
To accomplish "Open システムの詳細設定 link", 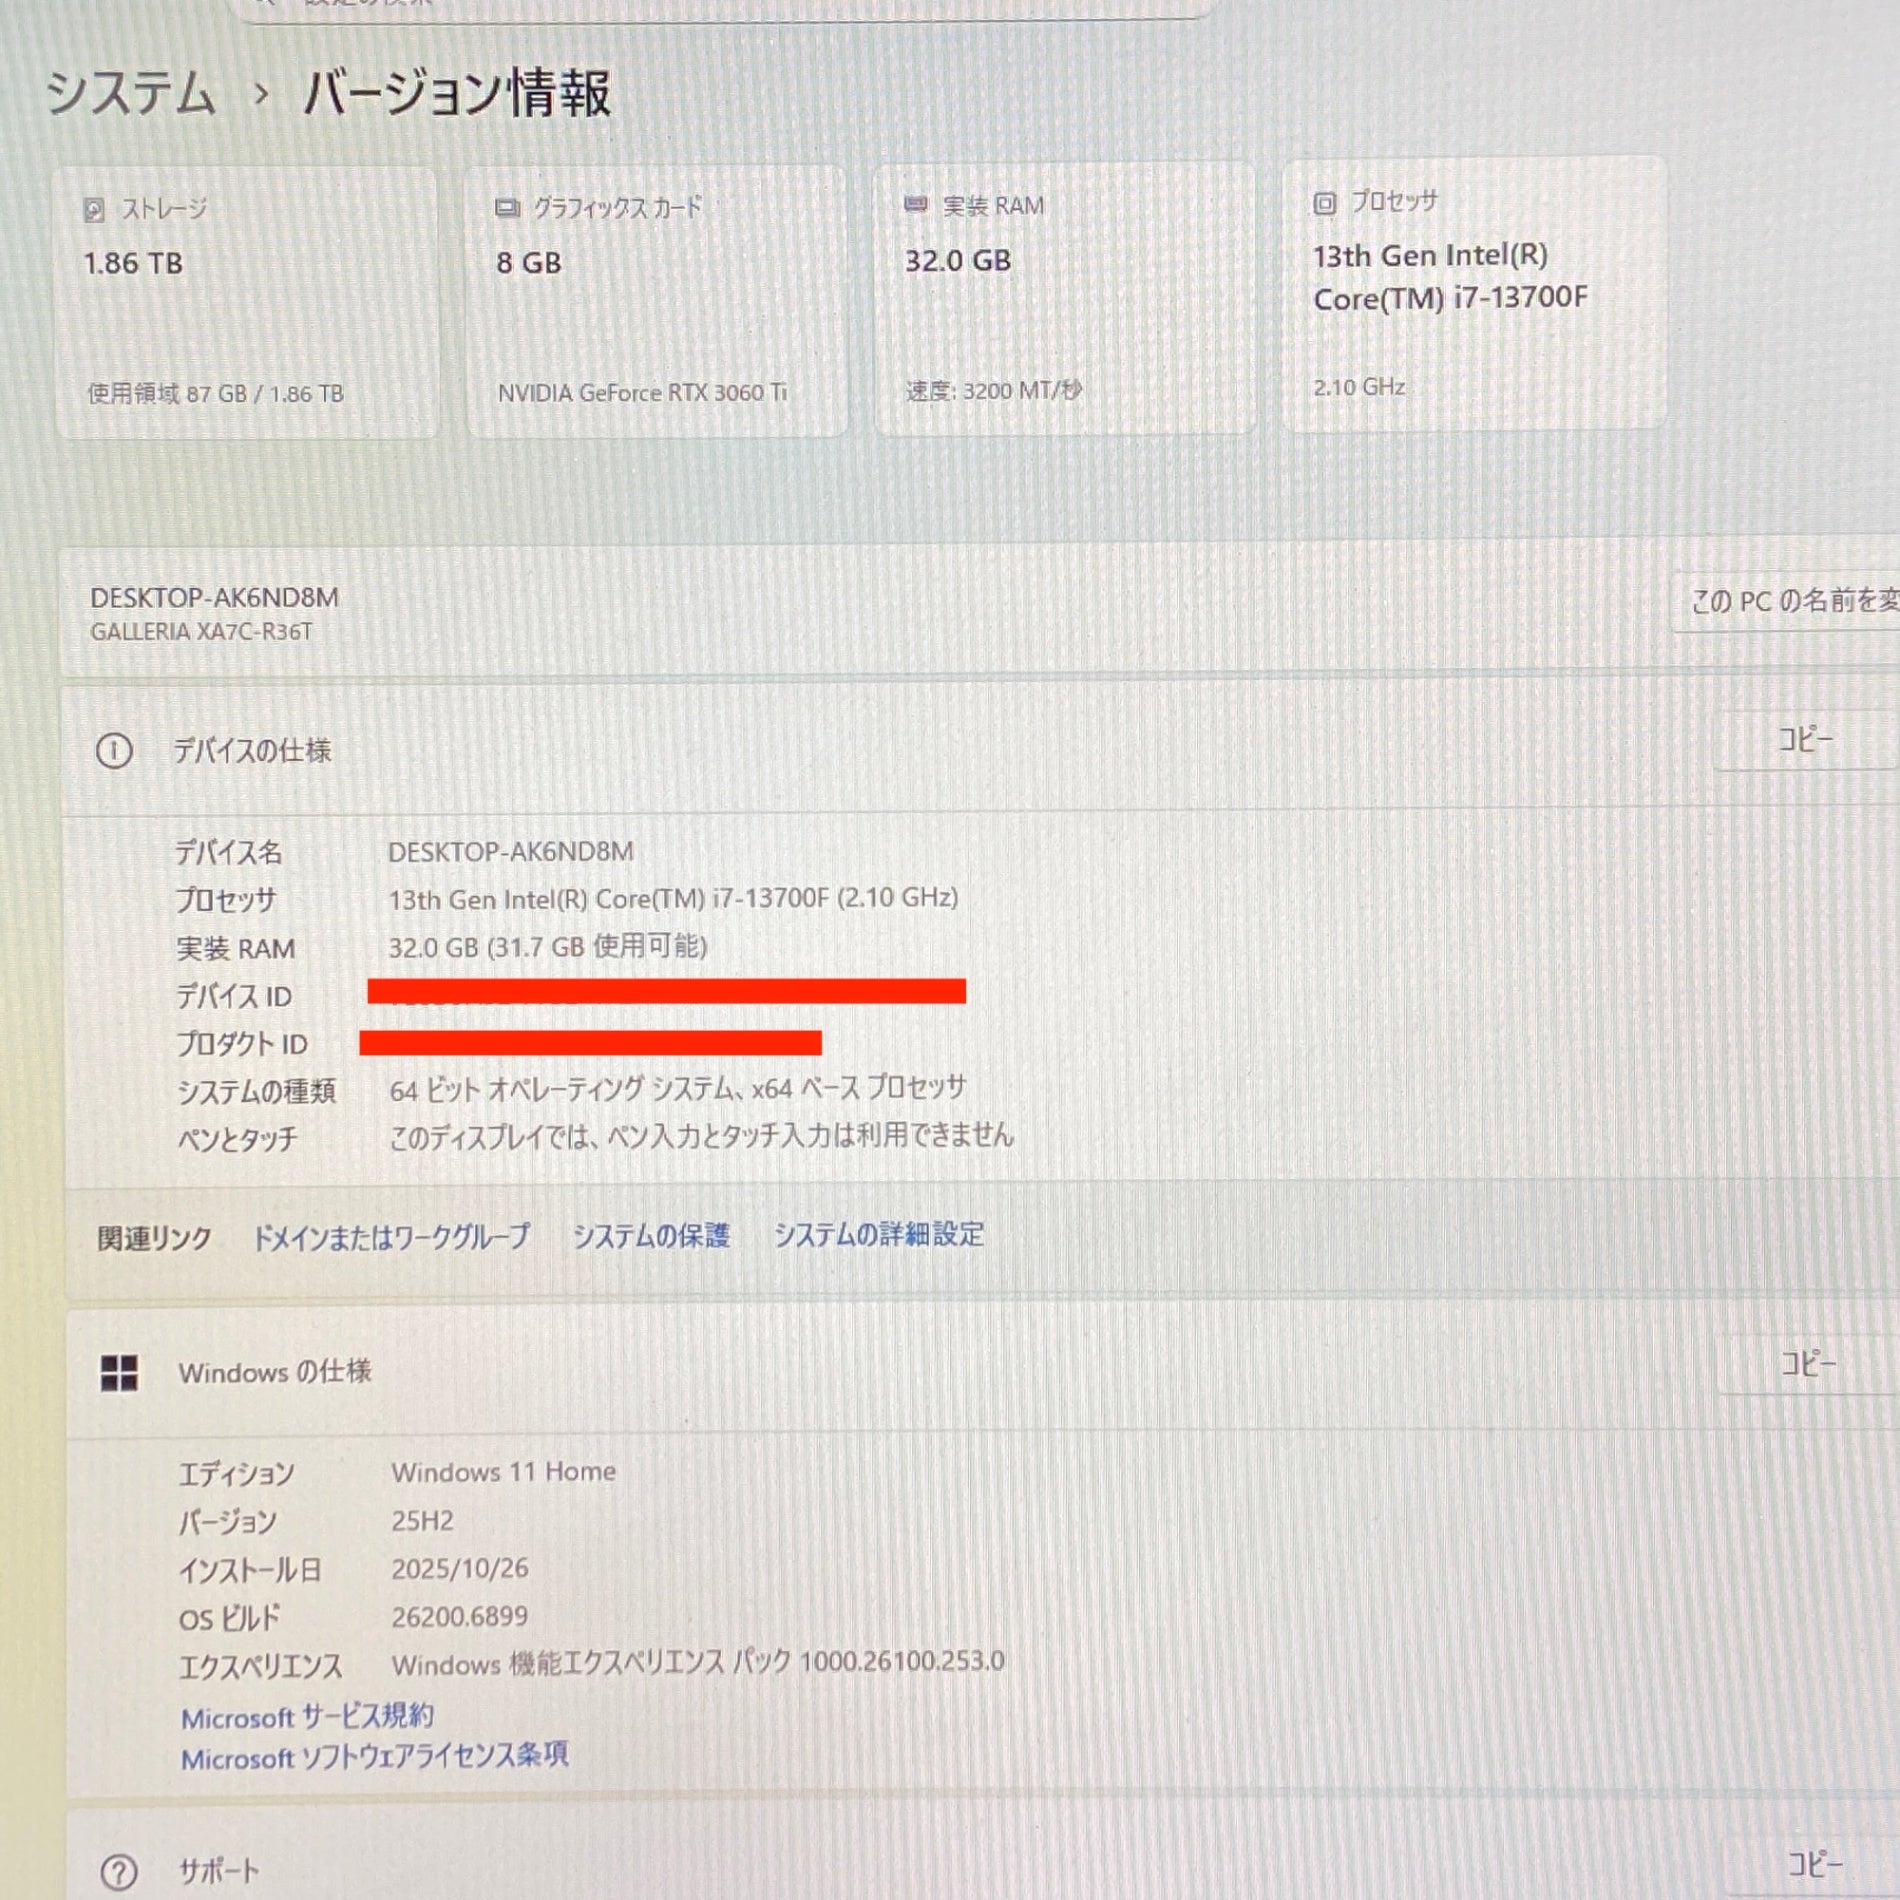I will [879, 1235].
